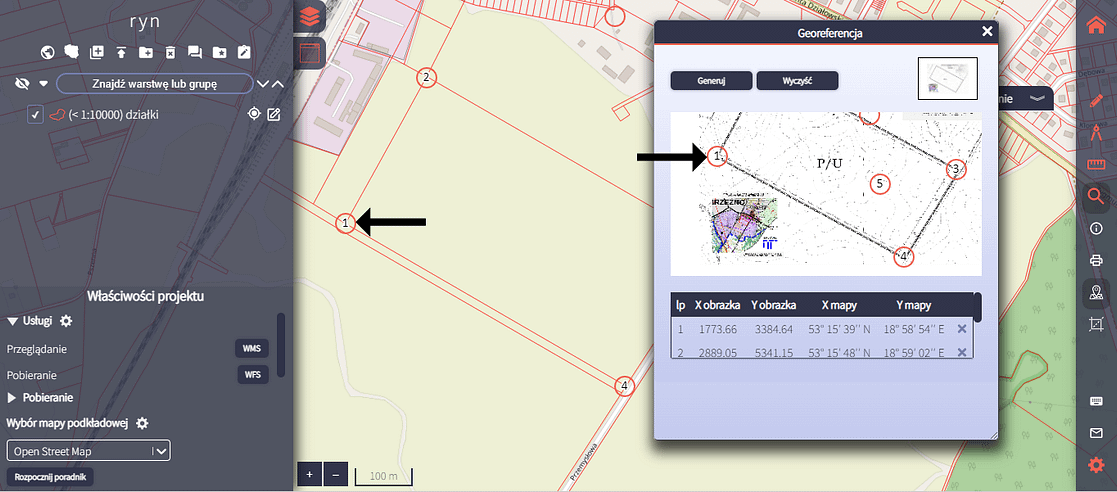
Task: Click the WFS service button
Action: [252, 375]
